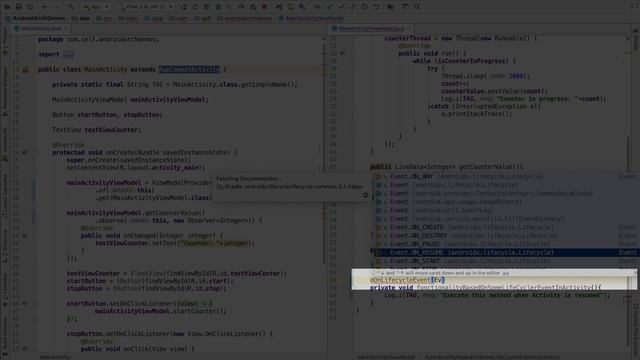
Task: Click MainActivity in left editor's bottom breadcrumb
Action: [55, 357]
